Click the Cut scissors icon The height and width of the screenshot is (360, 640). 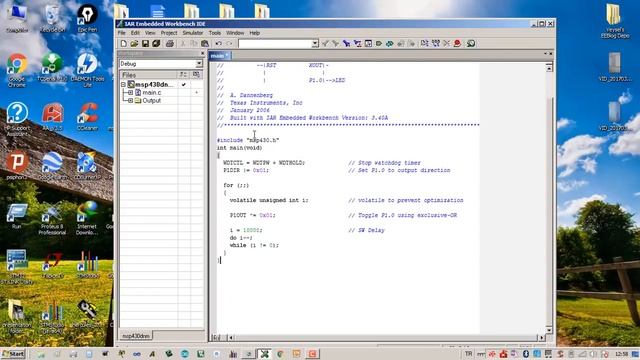(x=183, y=43)
